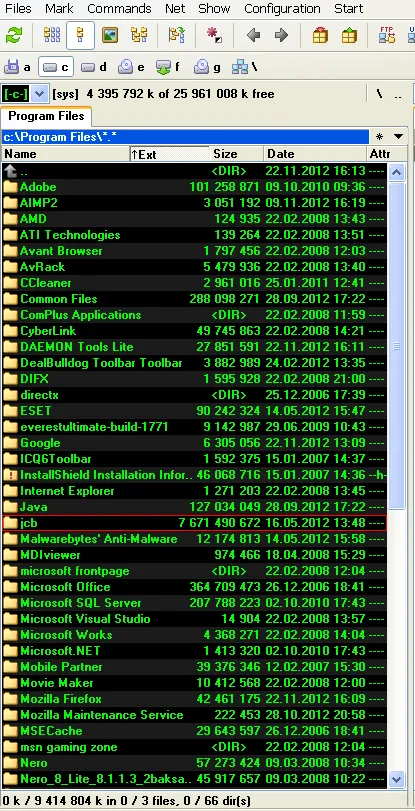Switch to CD drive g
The width and height of the screenshot is (415, 811).
coord(206,67)
